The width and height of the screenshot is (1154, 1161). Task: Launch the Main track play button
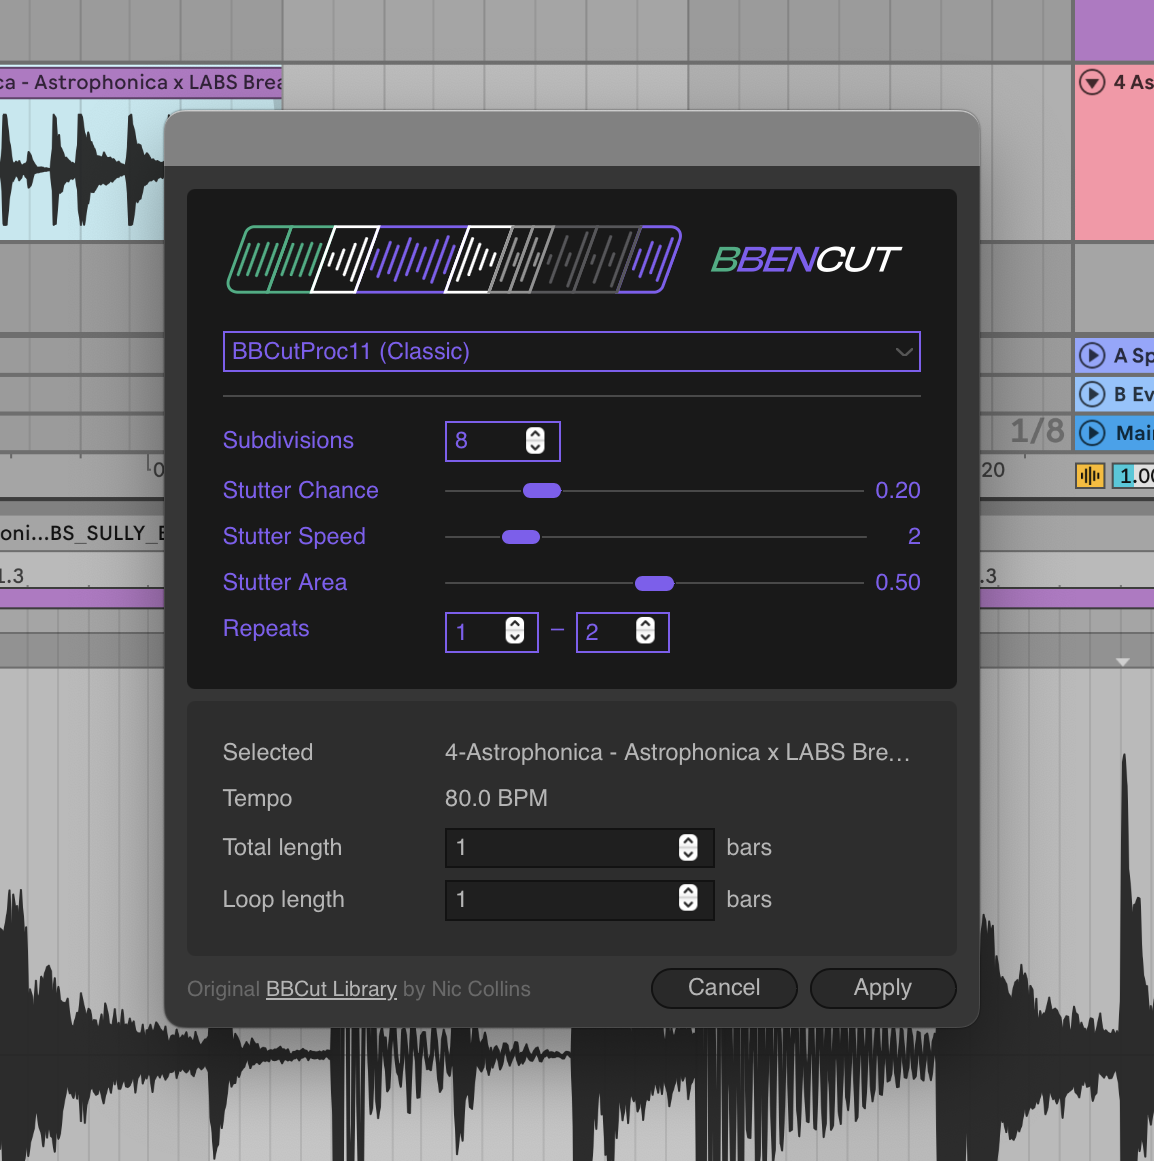pyautogui.click(x=1092, y=432)
